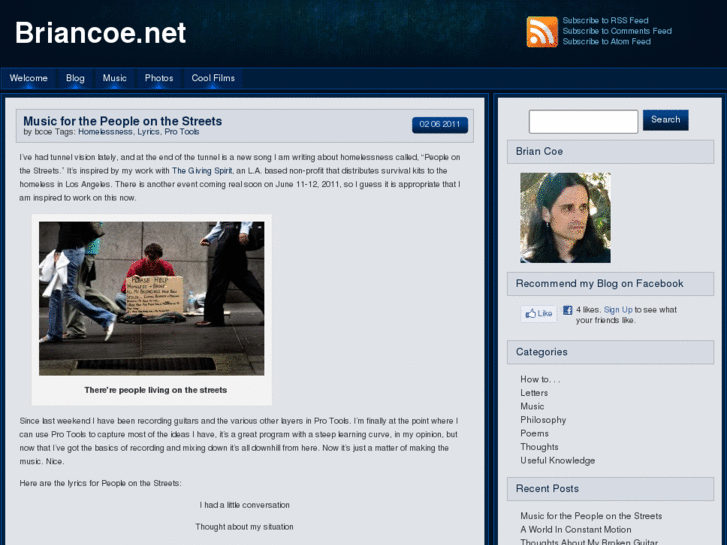The image size is (727, 545).
Task: Open the Welcome menu item
Action: 29,78
